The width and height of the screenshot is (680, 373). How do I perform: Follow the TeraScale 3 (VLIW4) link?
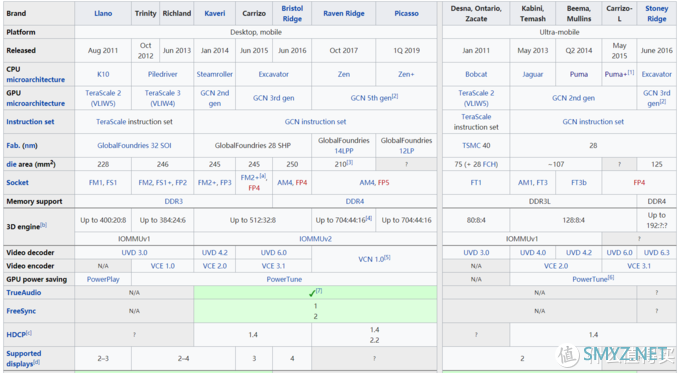point(163,98)
